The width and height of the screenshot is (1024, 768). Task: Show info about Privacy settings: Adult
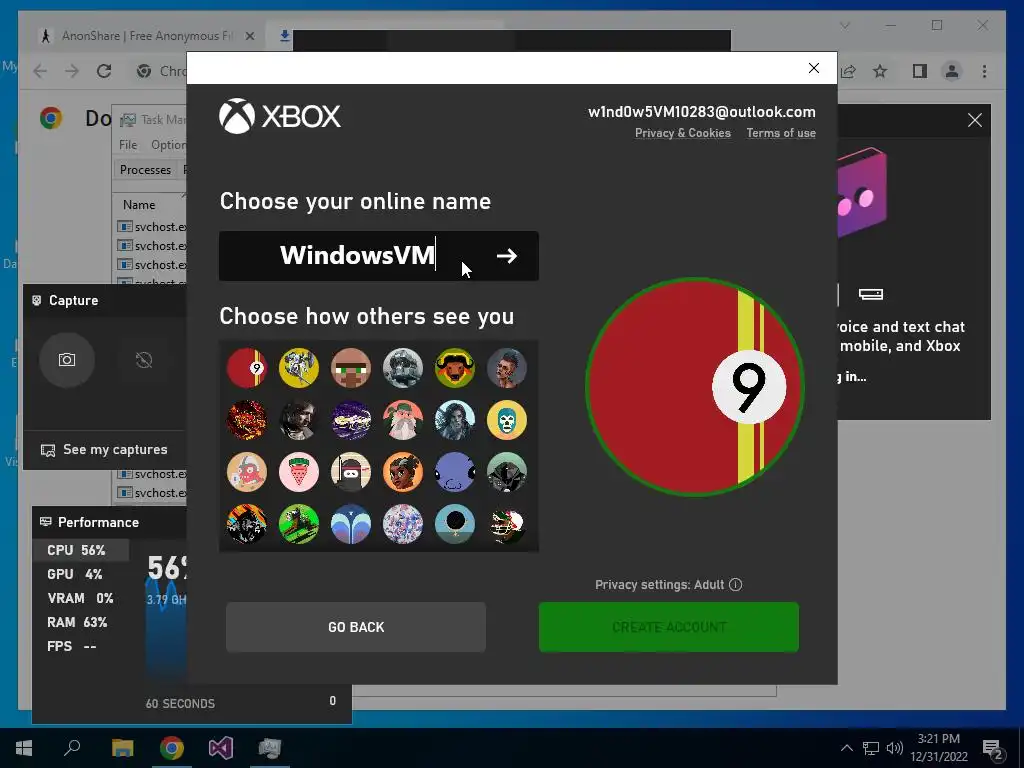click(x=735, y=584)
